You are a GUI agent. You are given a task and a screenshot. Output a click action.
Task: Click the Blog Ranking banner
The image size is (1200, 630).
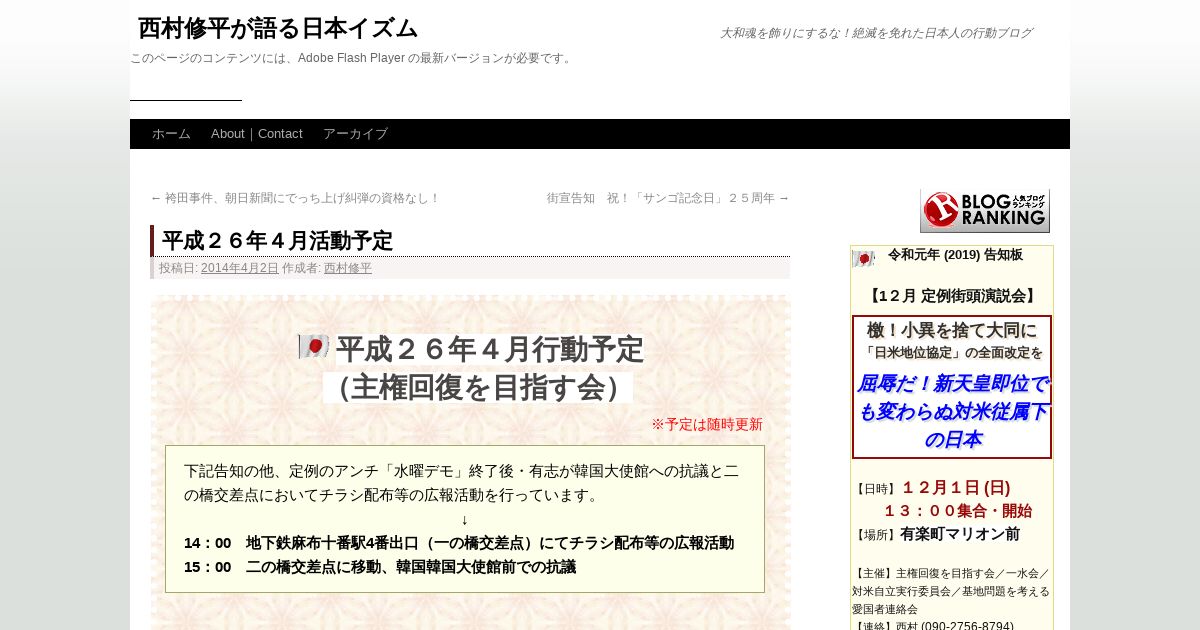(985, 211)
